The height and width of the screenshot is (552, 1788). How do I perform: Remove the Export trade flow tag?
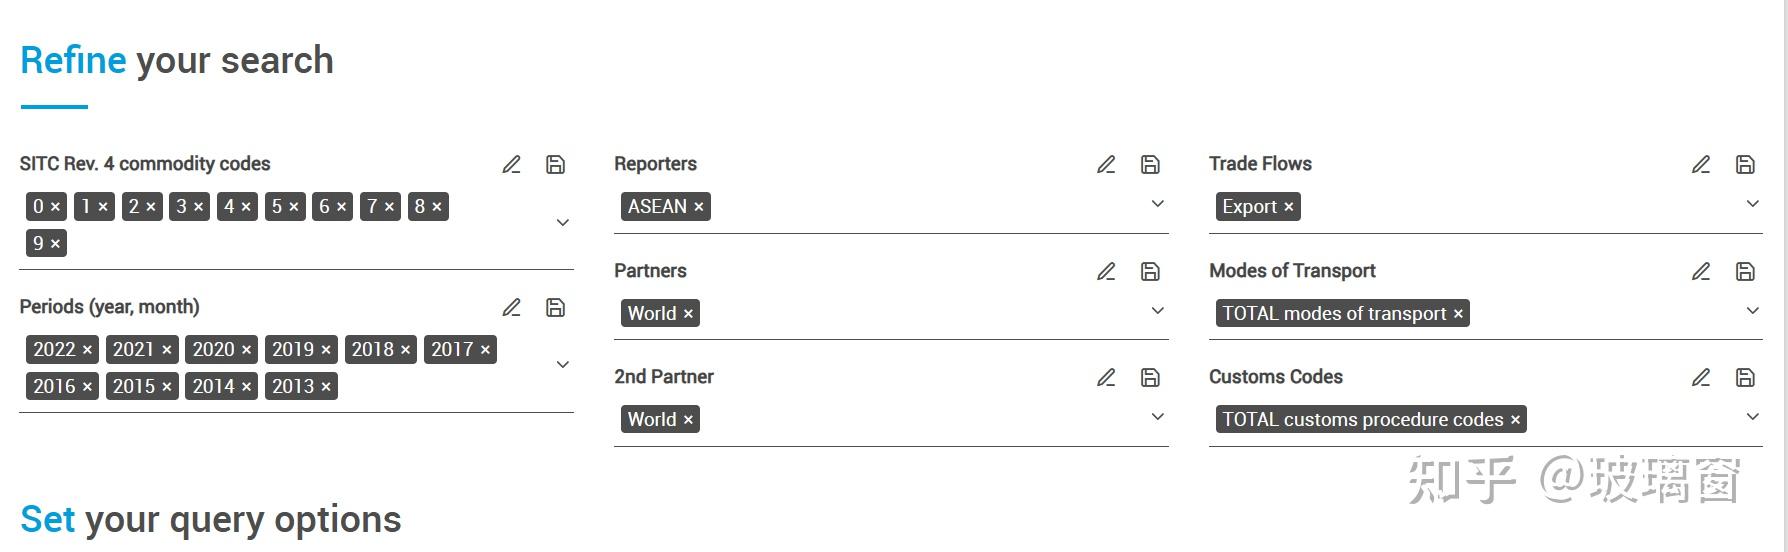(x=1289, y=207)
